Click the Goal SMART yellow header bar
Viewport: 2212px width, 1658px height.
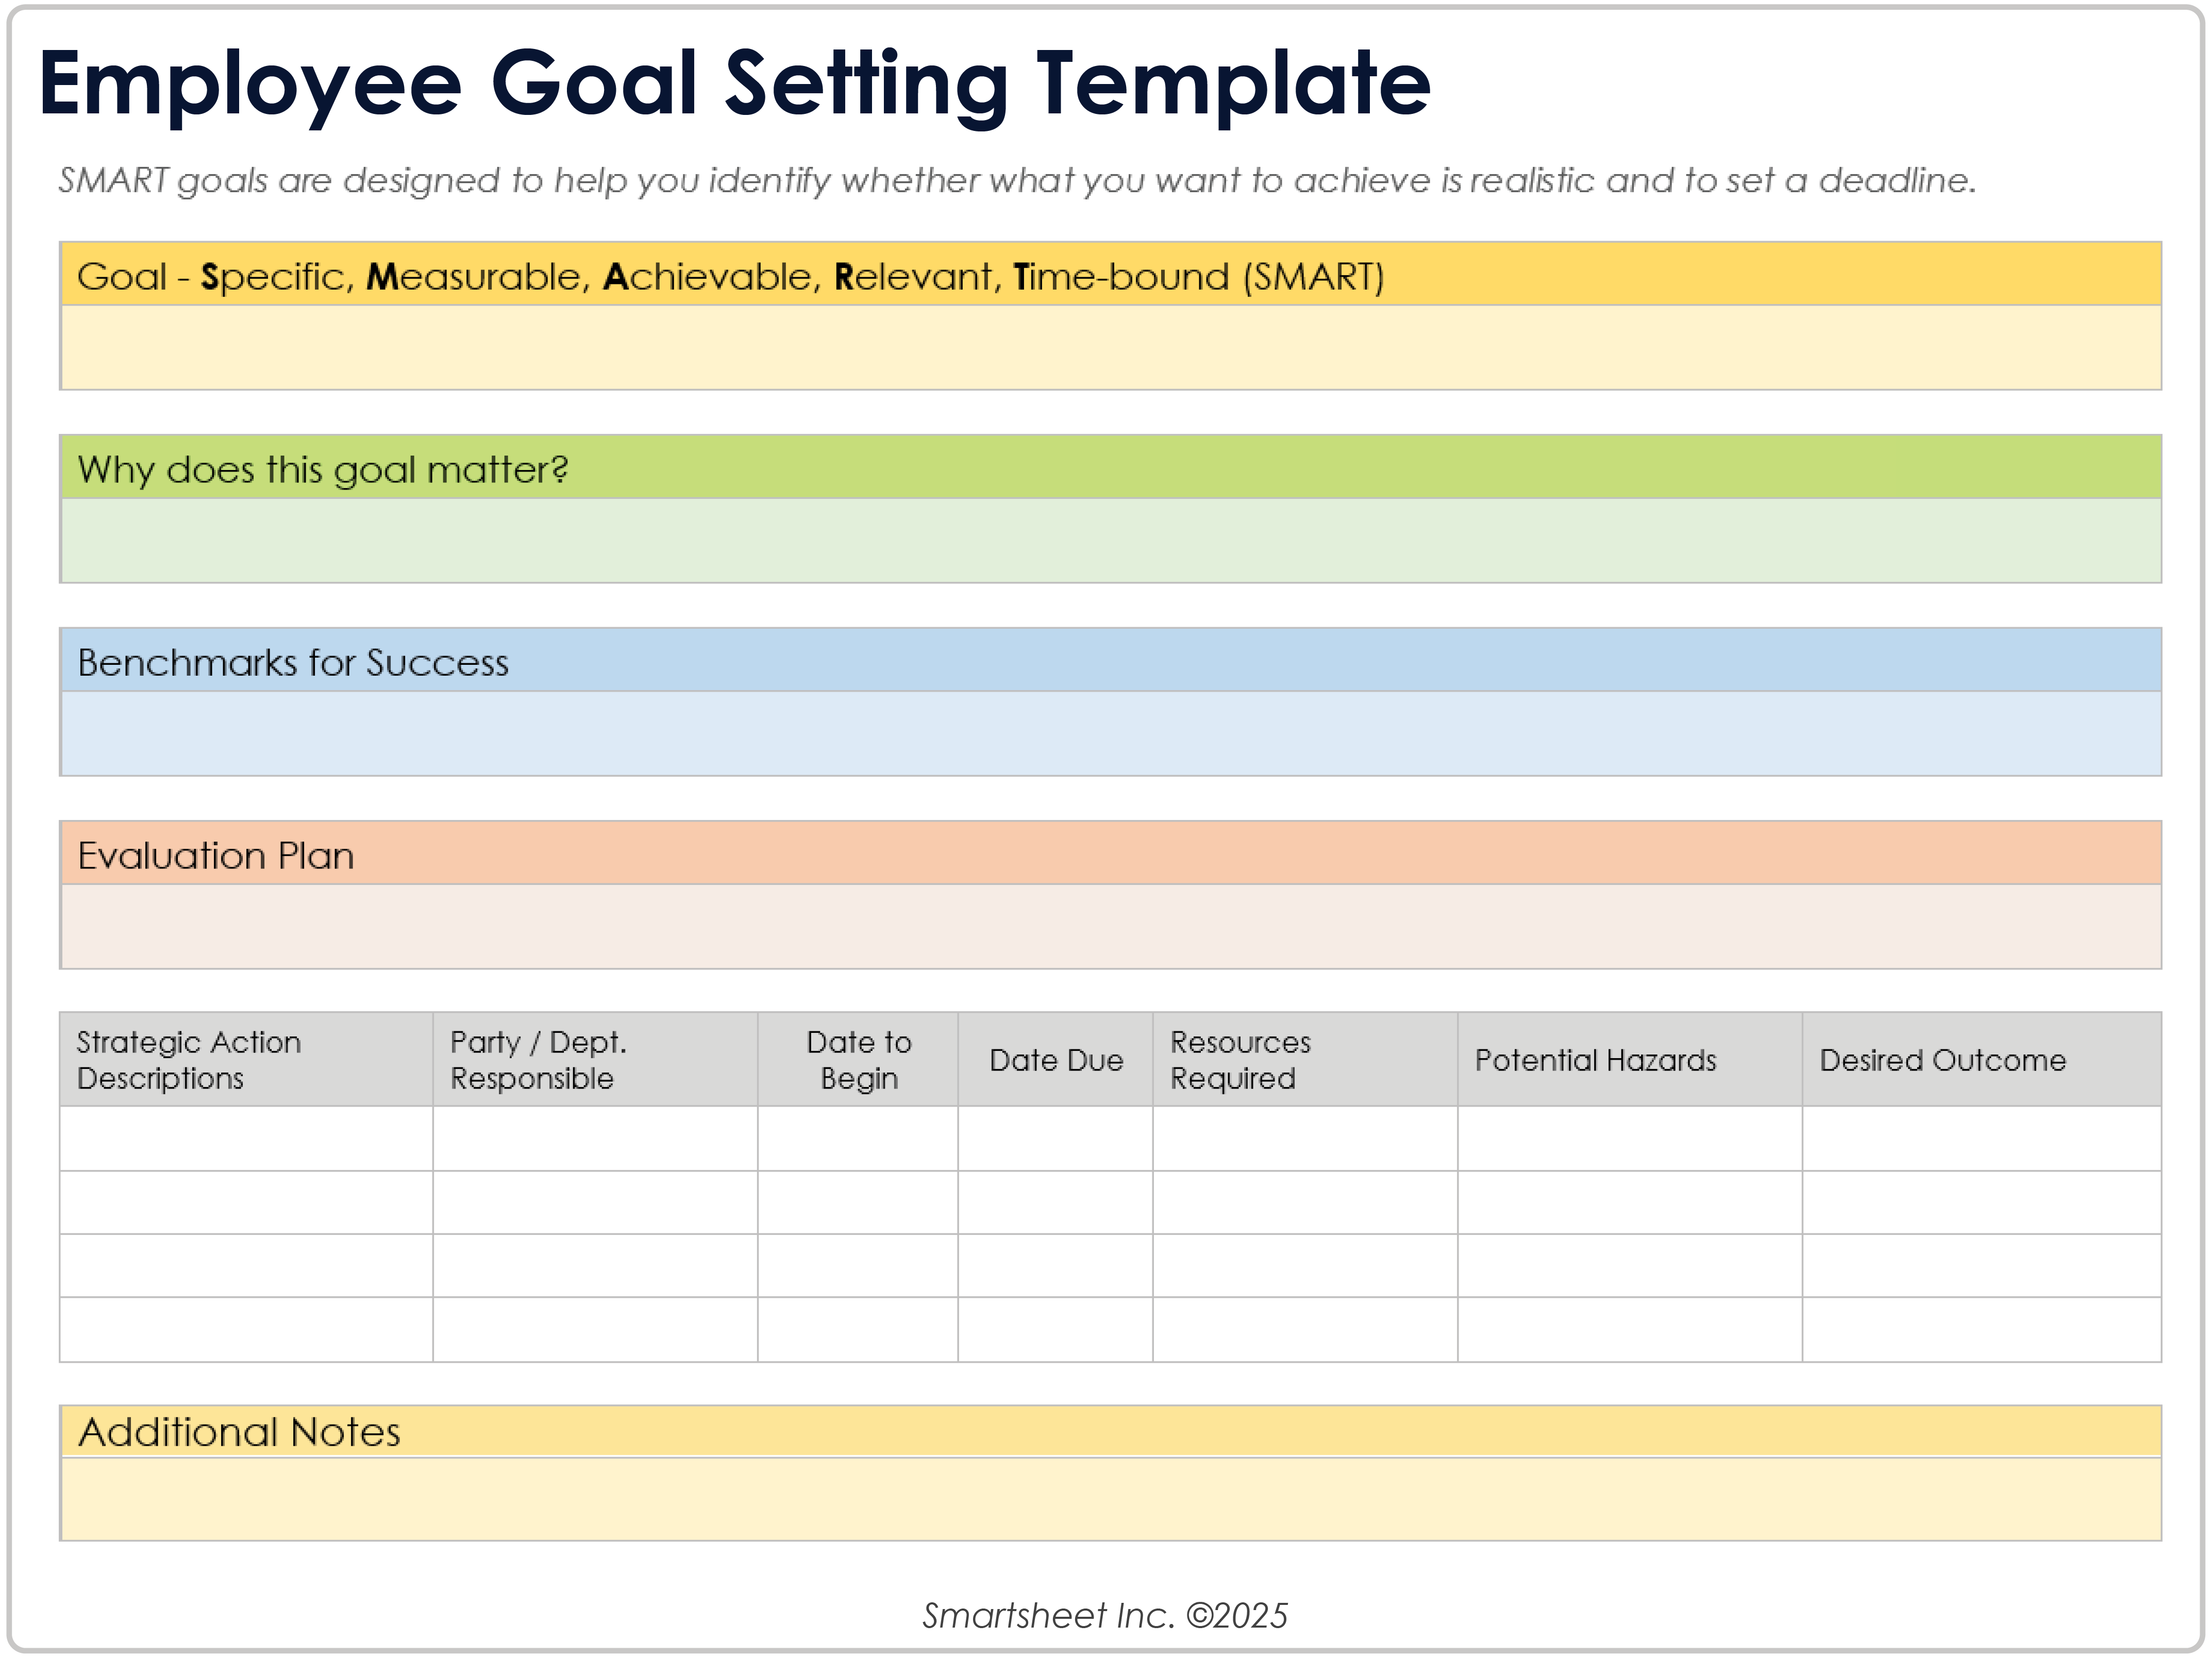pyautogui.click(x=1110, y=275)
